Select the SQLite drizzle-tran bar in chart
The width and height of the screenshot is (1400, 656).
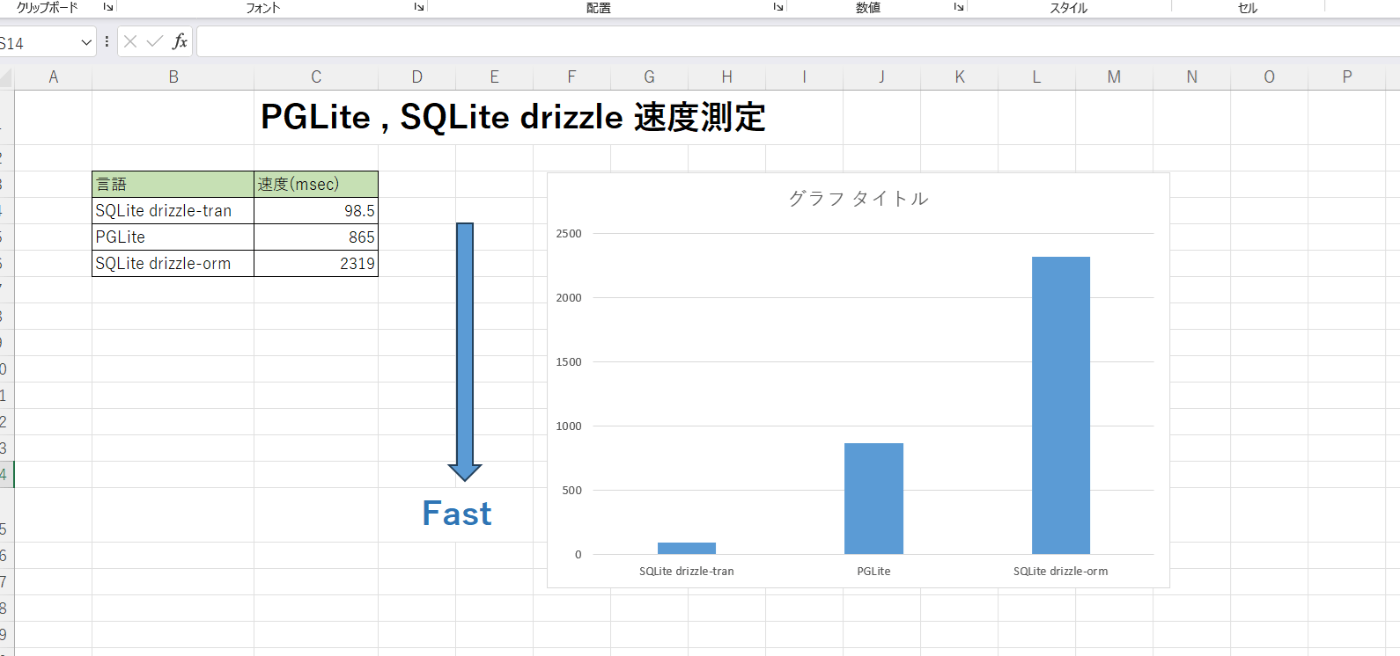tap(687, 548)
